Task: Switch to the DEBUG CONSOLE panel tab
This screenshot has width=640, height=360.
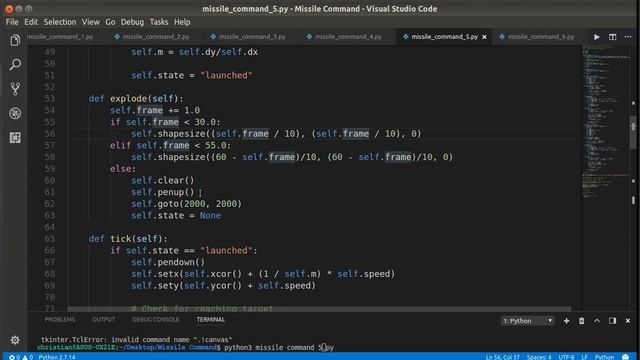Action: pyautogui.click(x=156, y=320)
